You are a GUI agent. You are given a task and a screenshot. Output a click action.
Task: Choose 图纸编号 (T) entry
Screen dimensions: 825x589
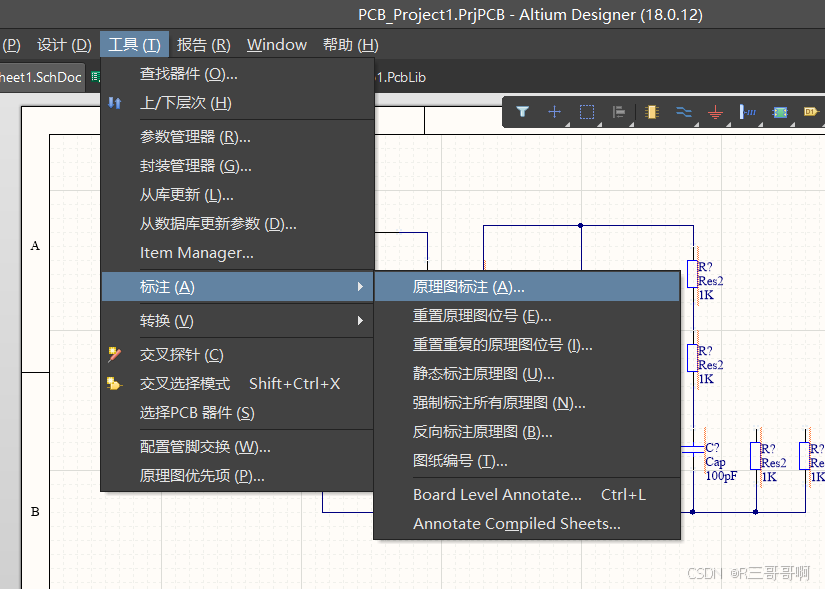[x=527, y=461]
